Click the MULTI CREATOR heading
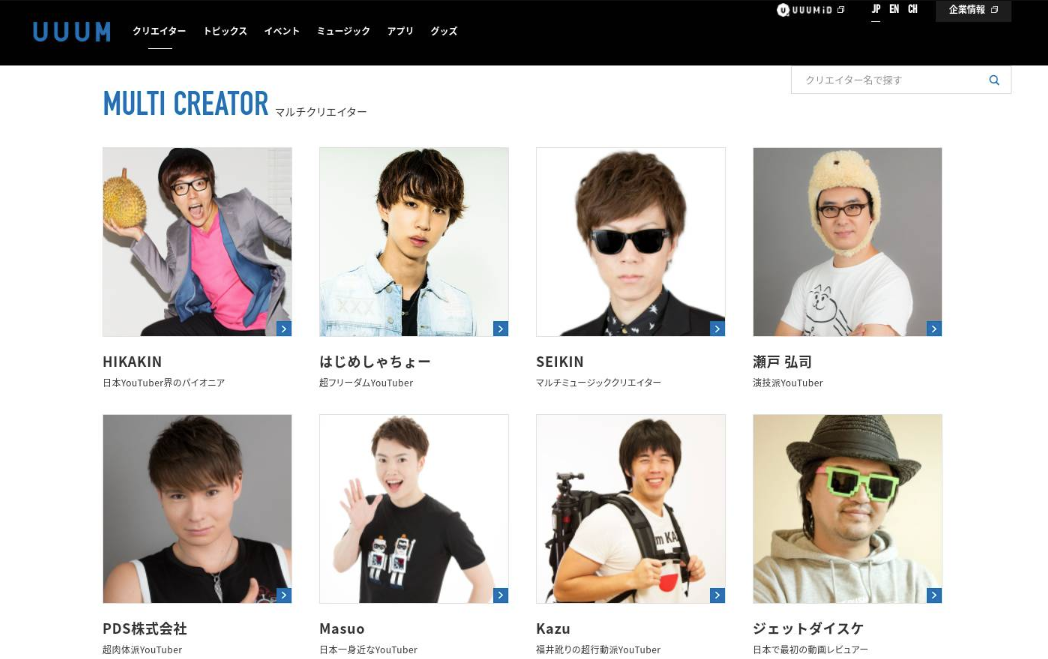Viewport: 1048px width, 659px height. tap(186, 104)
